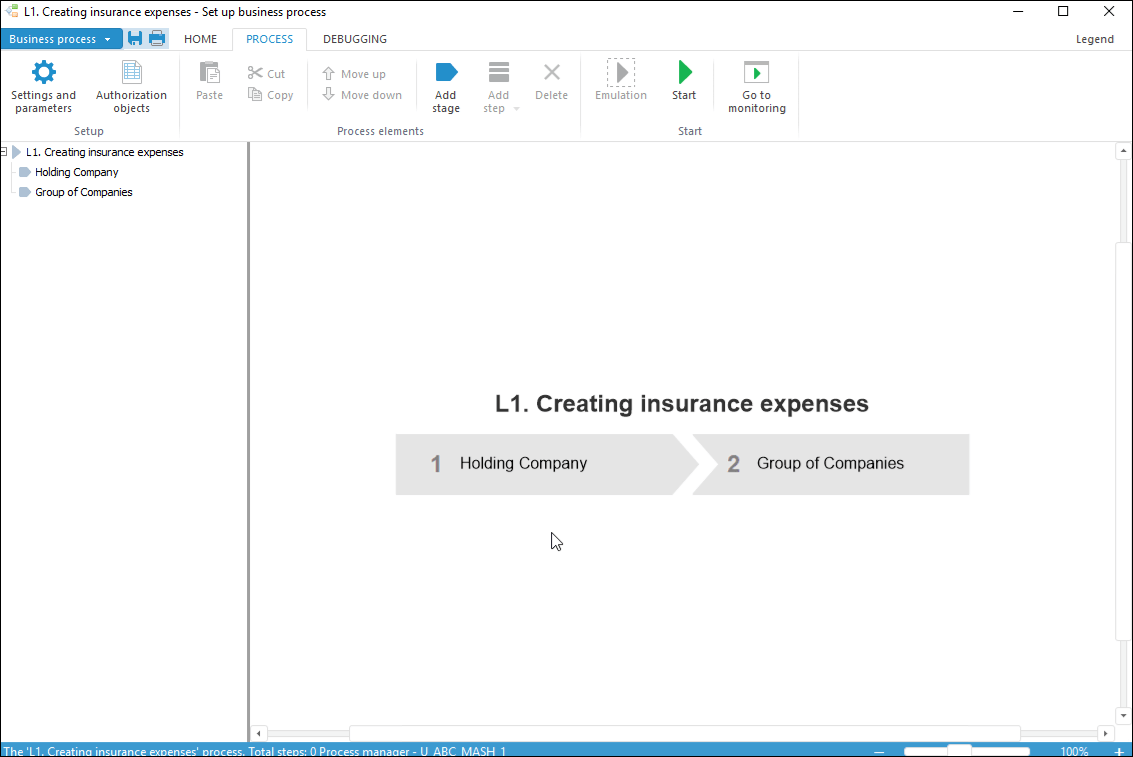1133x757 pixels.
Task: Switch to the DEBUGGING tab
Action: [x=355, y=39]
